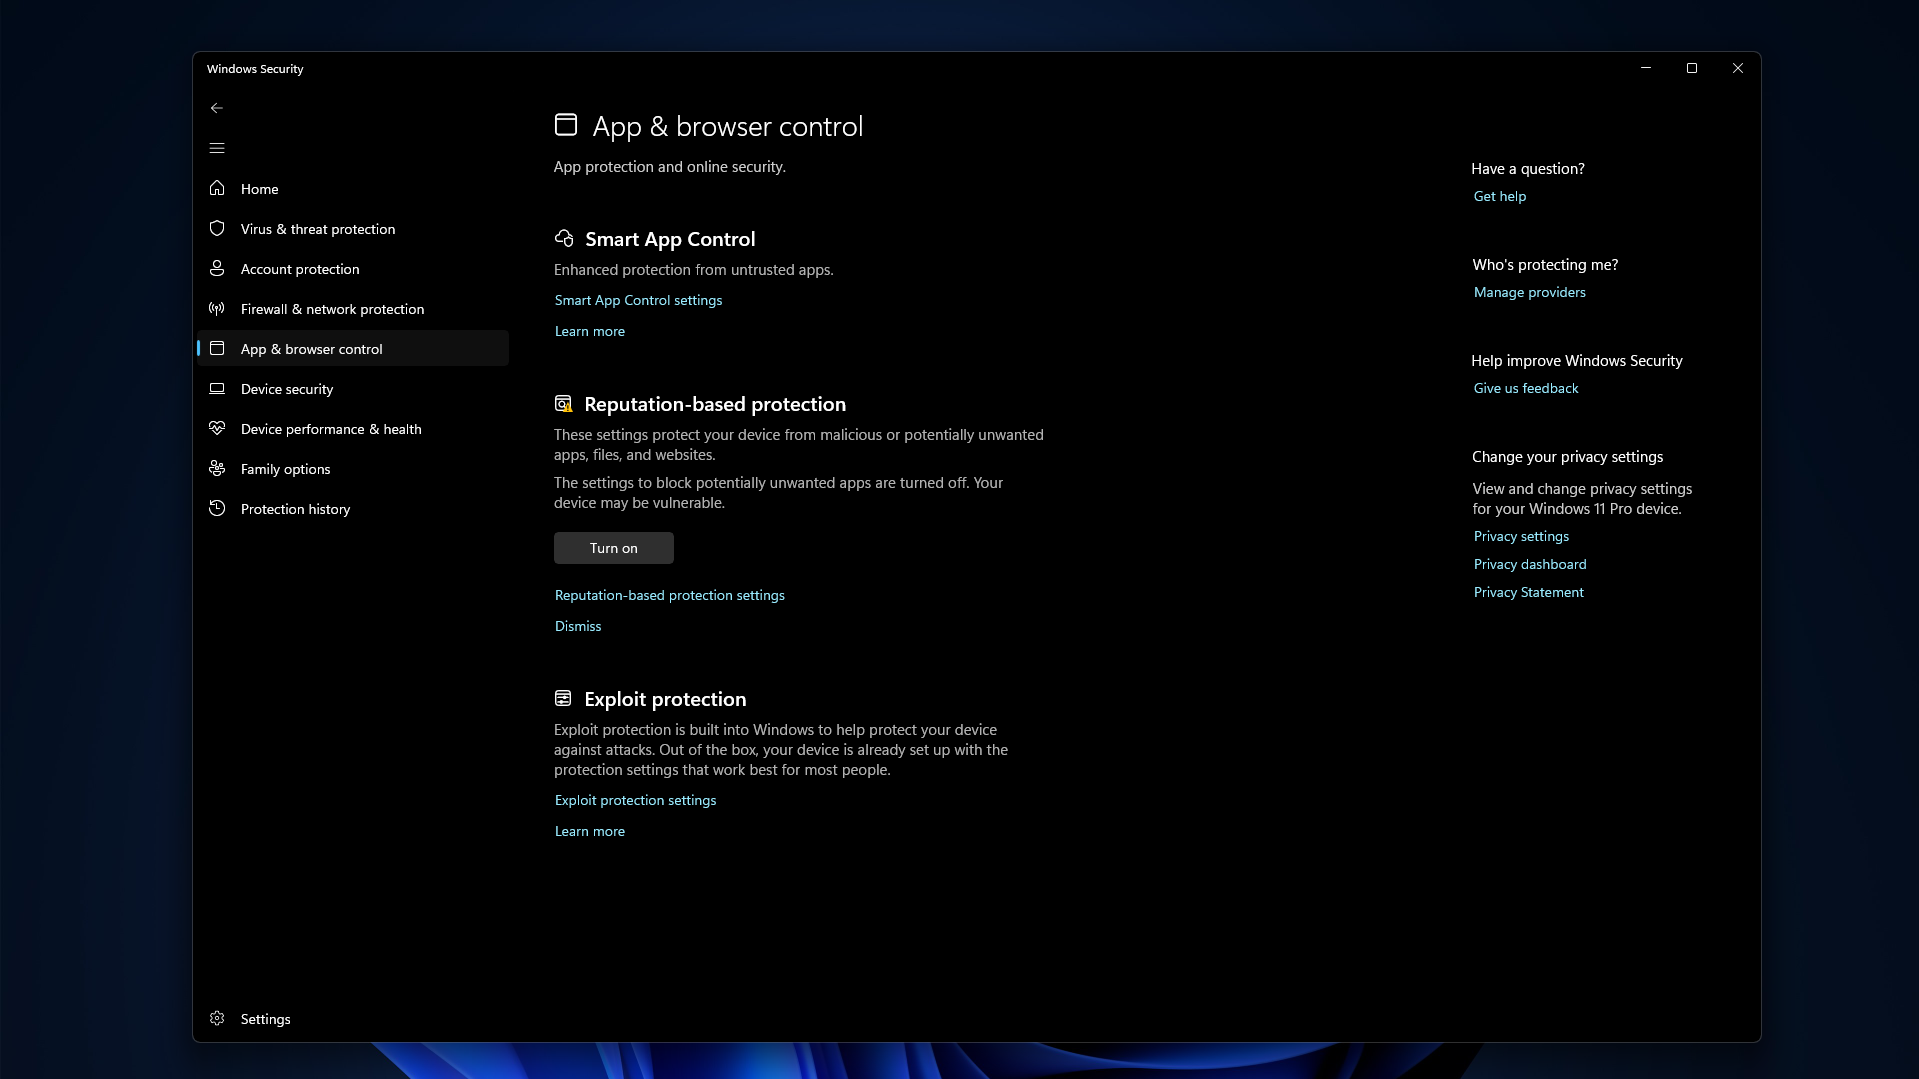Click the Device security laptop icon
Screen dimensions: 1919x1079
(217, 388)
